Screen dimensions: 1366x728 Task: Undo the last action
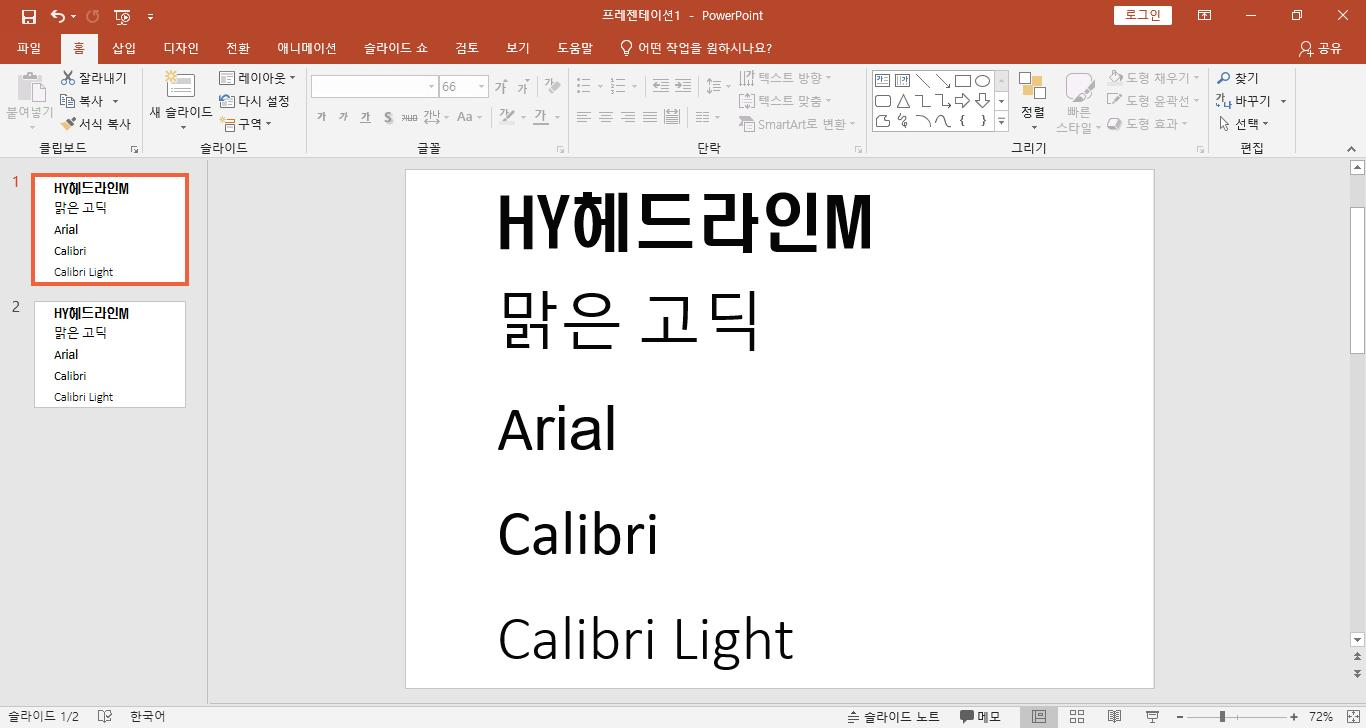click(x=58, y=16)
